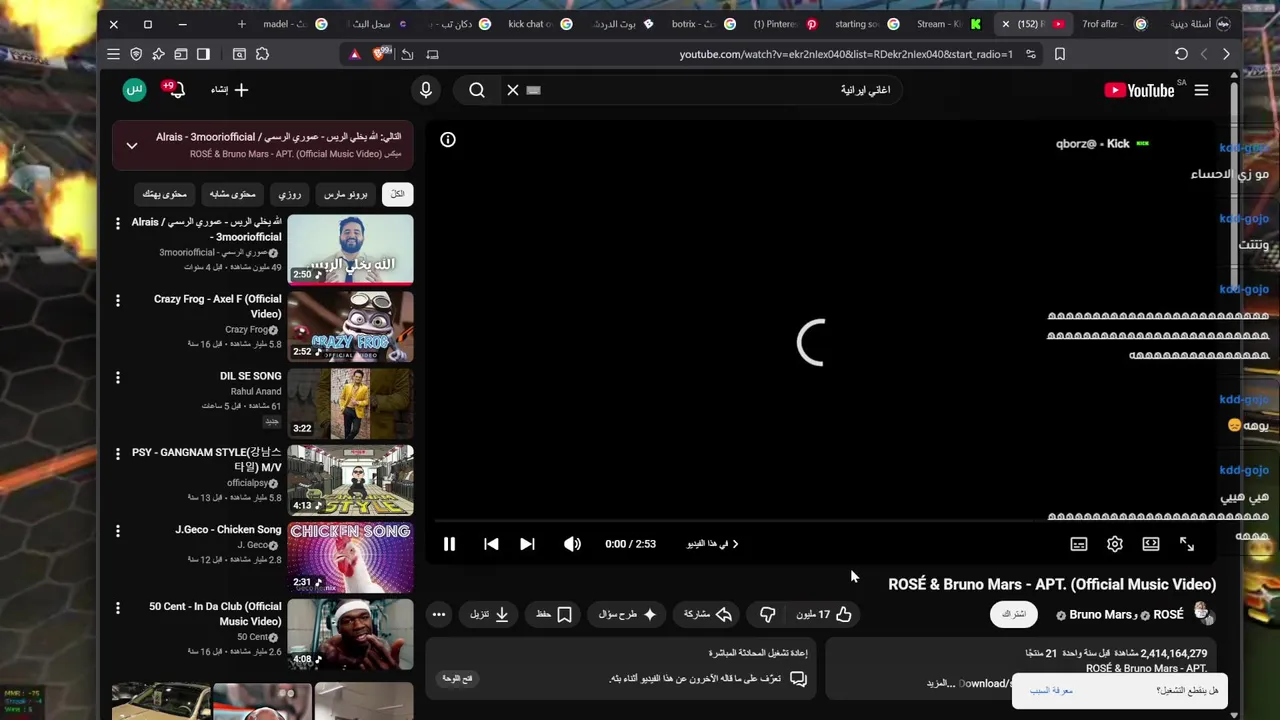
Task: Open 'الله يخلي الريس' video thumbnail
Action: click(x=350, y=249)
